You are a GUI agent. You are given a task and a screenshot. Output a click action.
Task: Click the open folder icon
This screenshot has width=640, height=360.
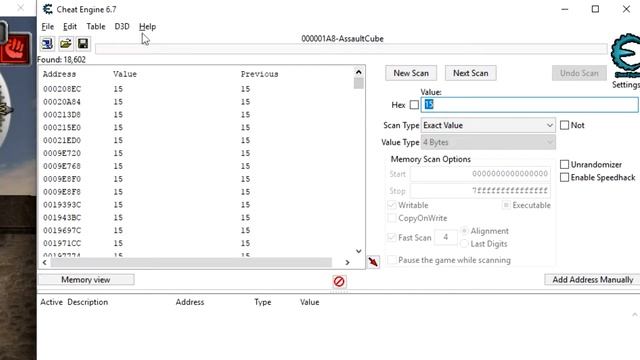[x=65, y=44]
